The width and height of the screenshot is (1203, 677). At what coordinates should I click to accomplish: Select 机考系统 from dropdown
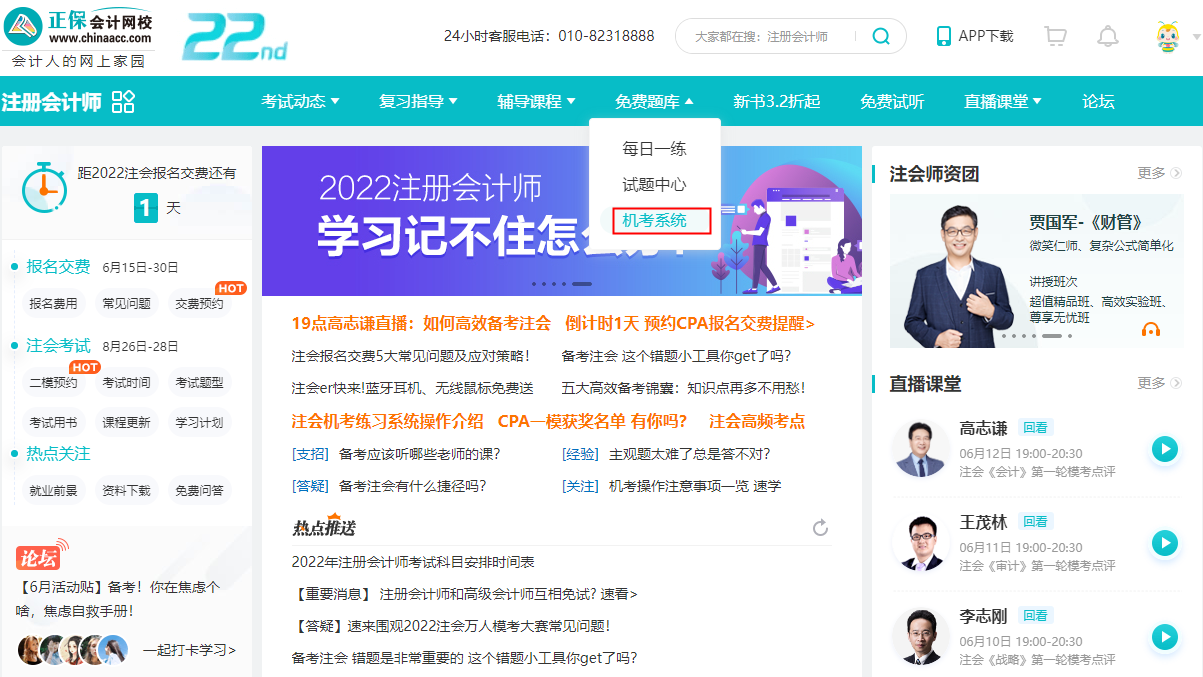click(655, 221)
